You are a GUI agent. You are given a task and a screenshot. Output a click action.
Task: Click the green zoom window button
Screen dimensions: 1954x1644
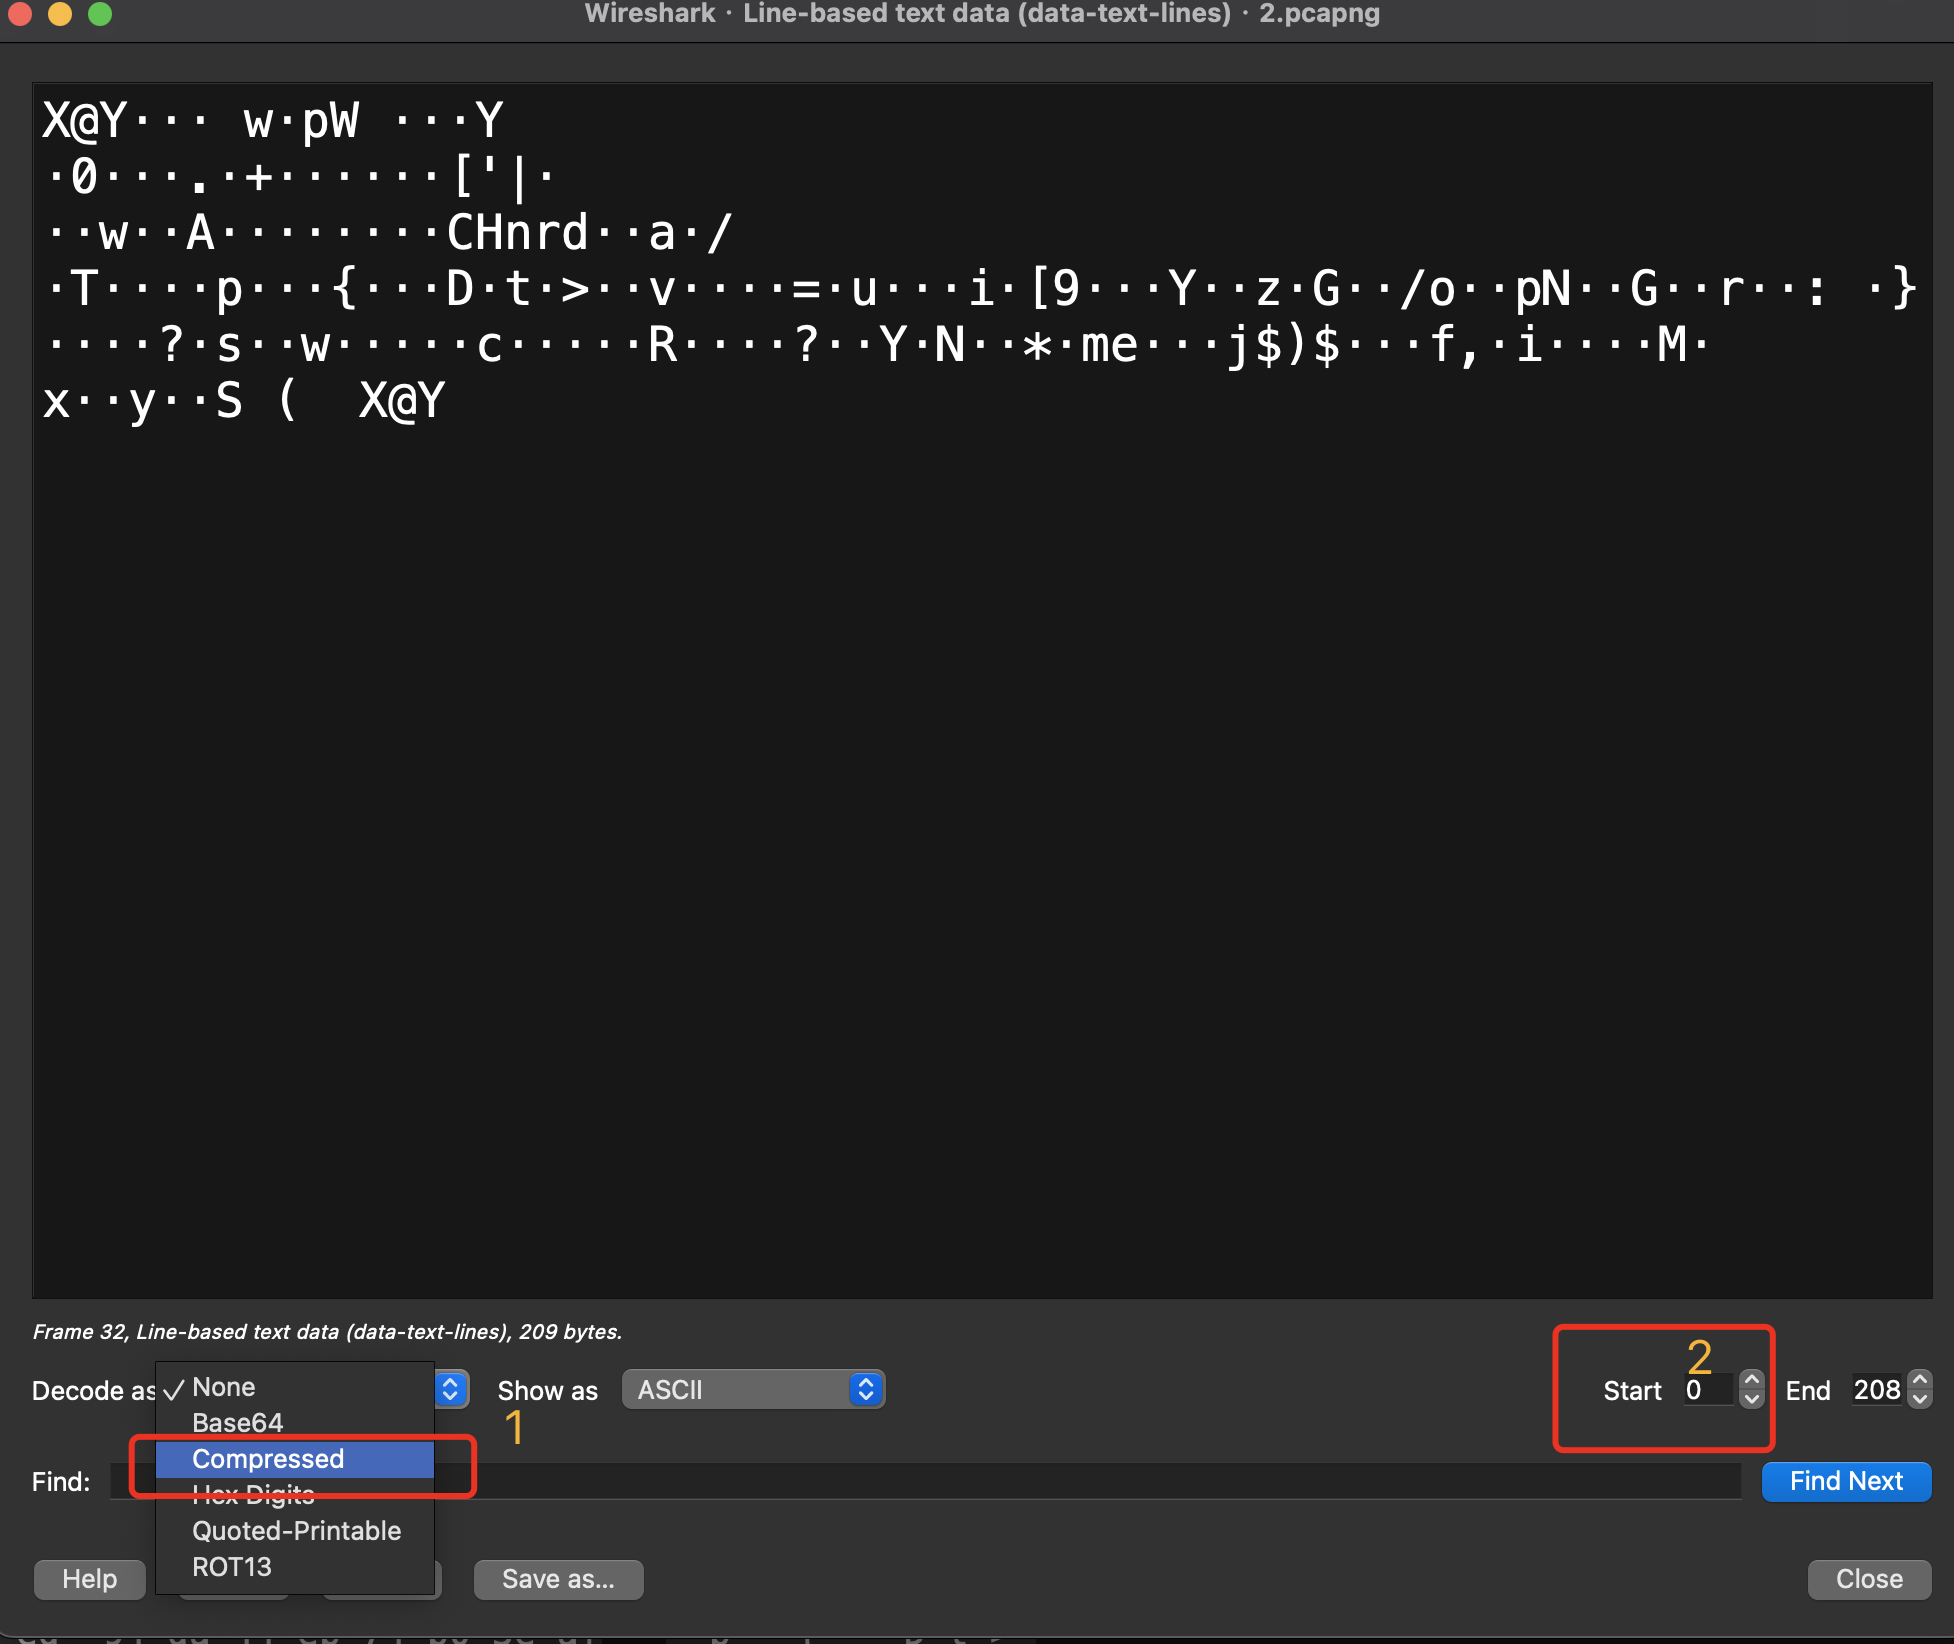click(100, 14)
